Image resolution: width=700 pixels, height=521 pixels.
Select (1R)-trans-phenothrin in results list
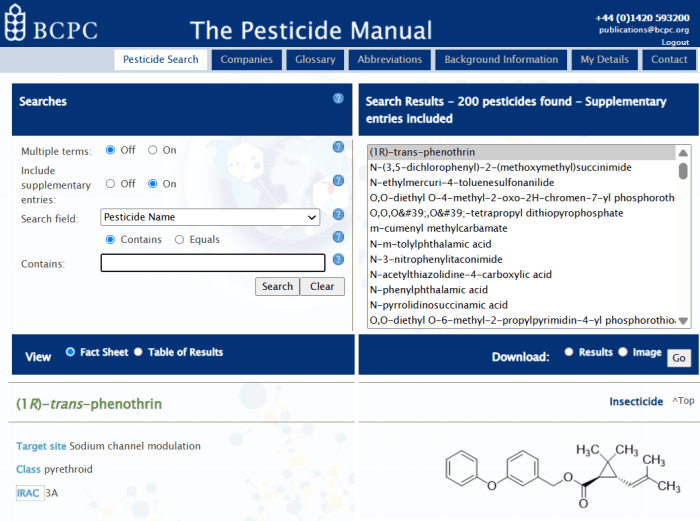point(522,152)
